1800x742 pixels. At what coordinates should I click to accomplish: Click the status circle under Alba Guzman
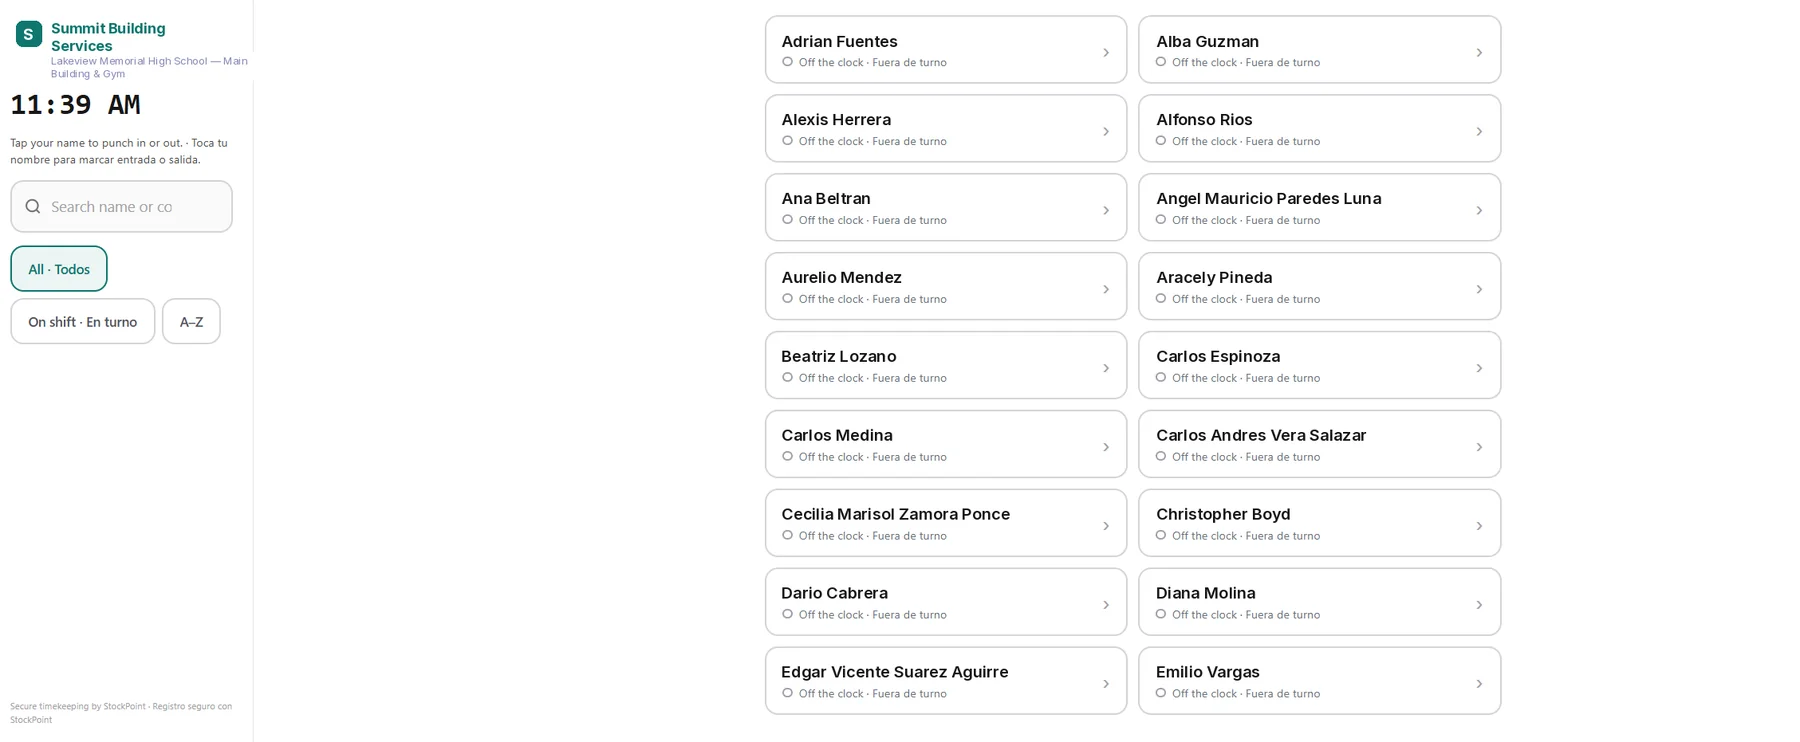(1161, 62)
